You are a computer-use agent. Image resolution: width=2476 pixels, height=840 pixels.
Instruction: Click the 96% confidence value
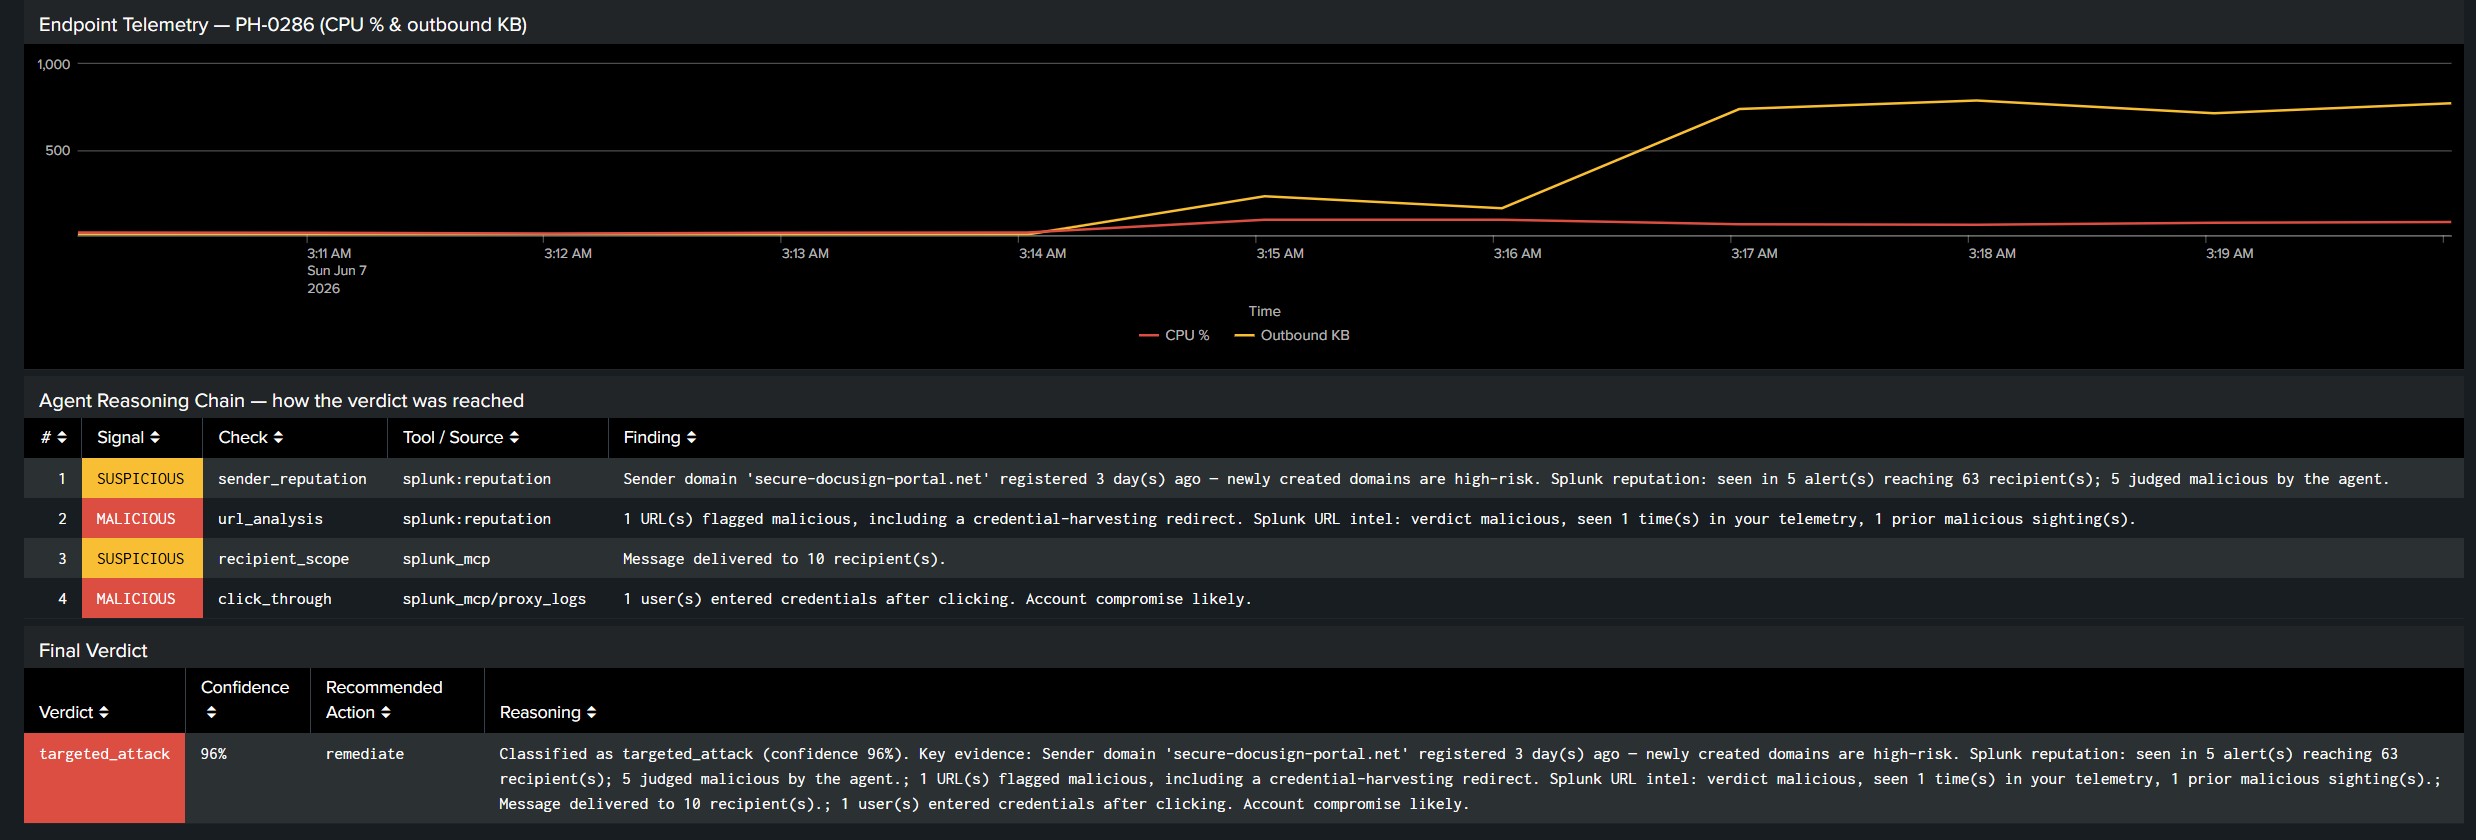click(x=214, y=754)
